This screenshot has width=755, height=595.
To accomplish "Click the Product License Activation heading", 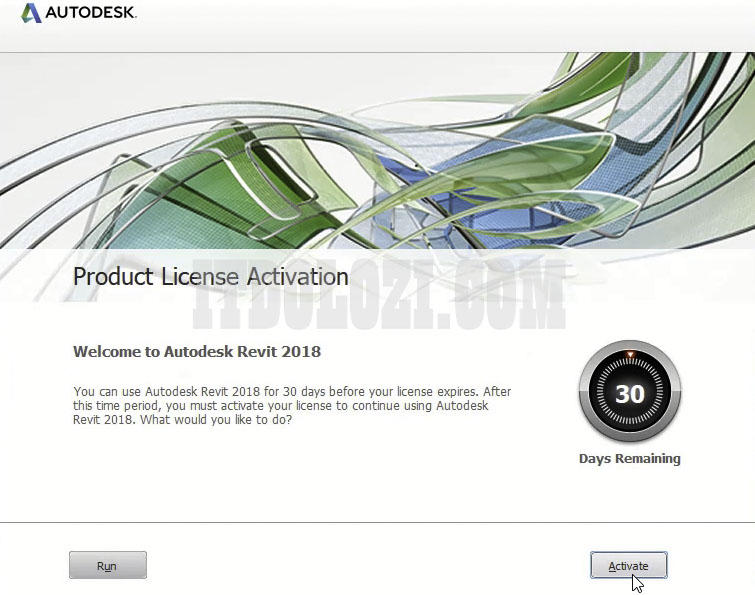I will pos(210,276).
